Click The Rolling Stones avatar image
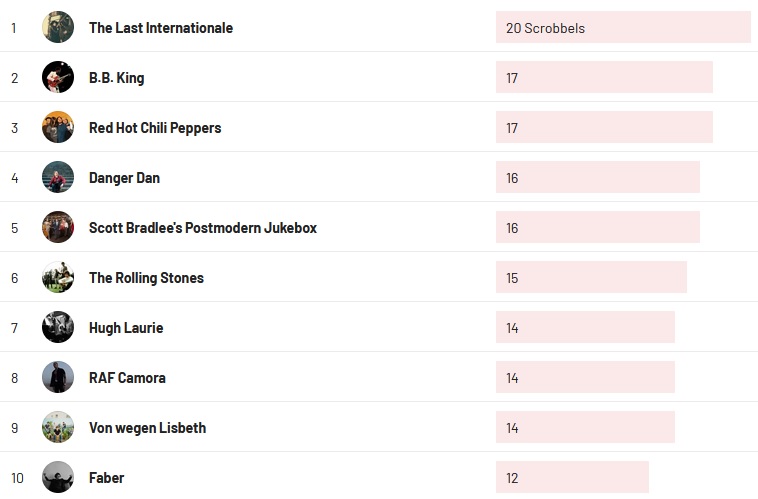The image size is (758, 499). coord(58,277)
